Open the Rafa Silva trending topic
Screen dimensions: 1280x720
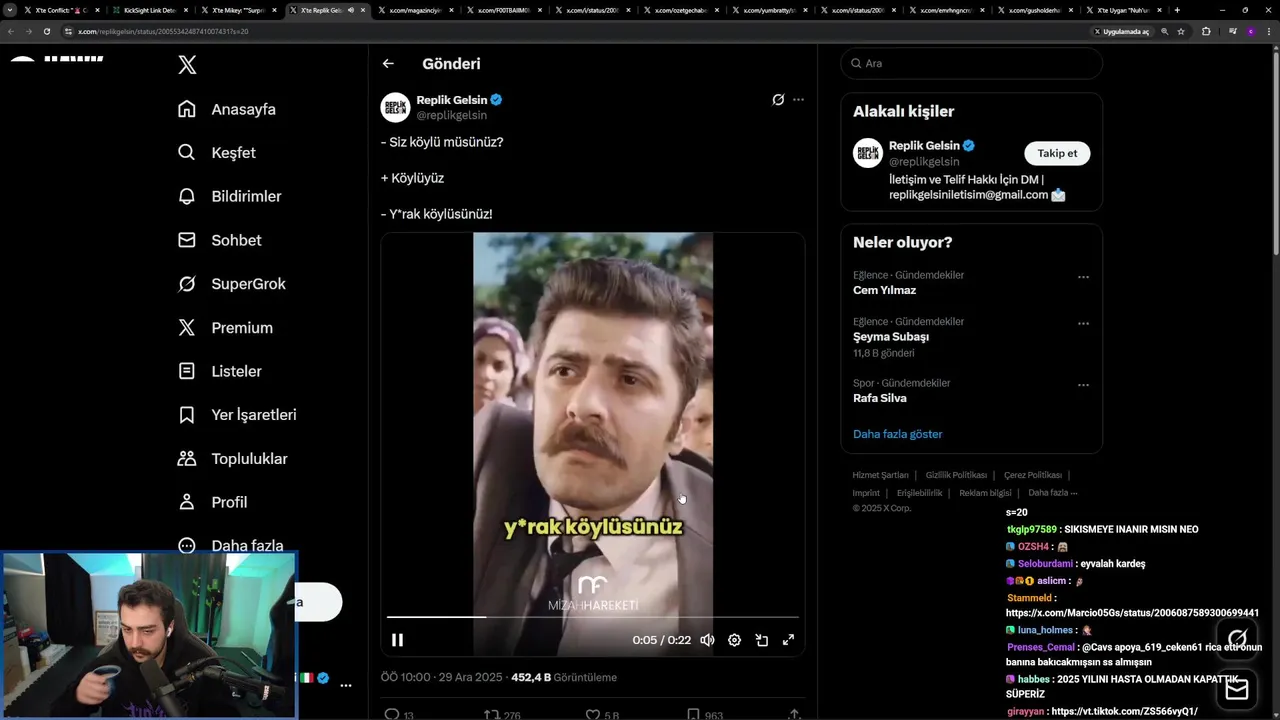click(x=880, y=398)
